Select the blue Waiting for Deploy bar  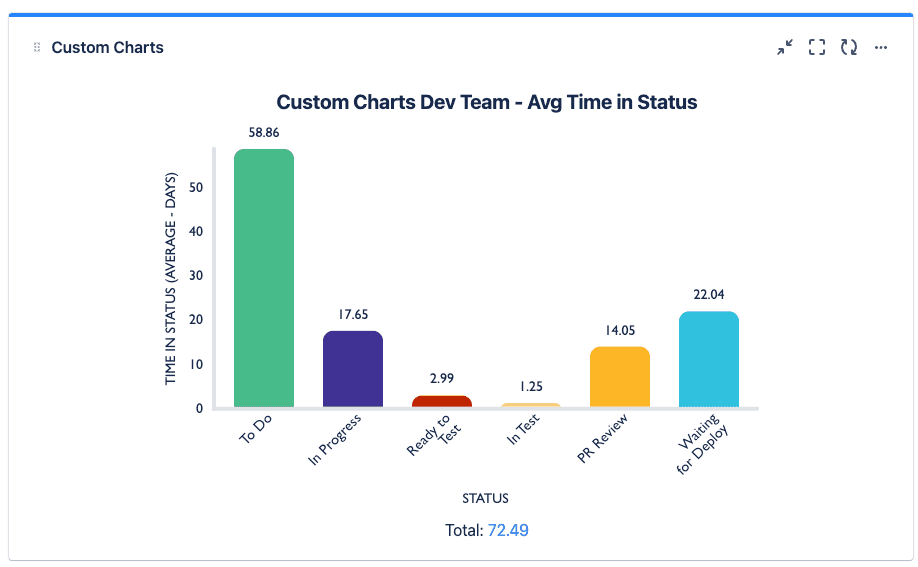coord(709,360)
